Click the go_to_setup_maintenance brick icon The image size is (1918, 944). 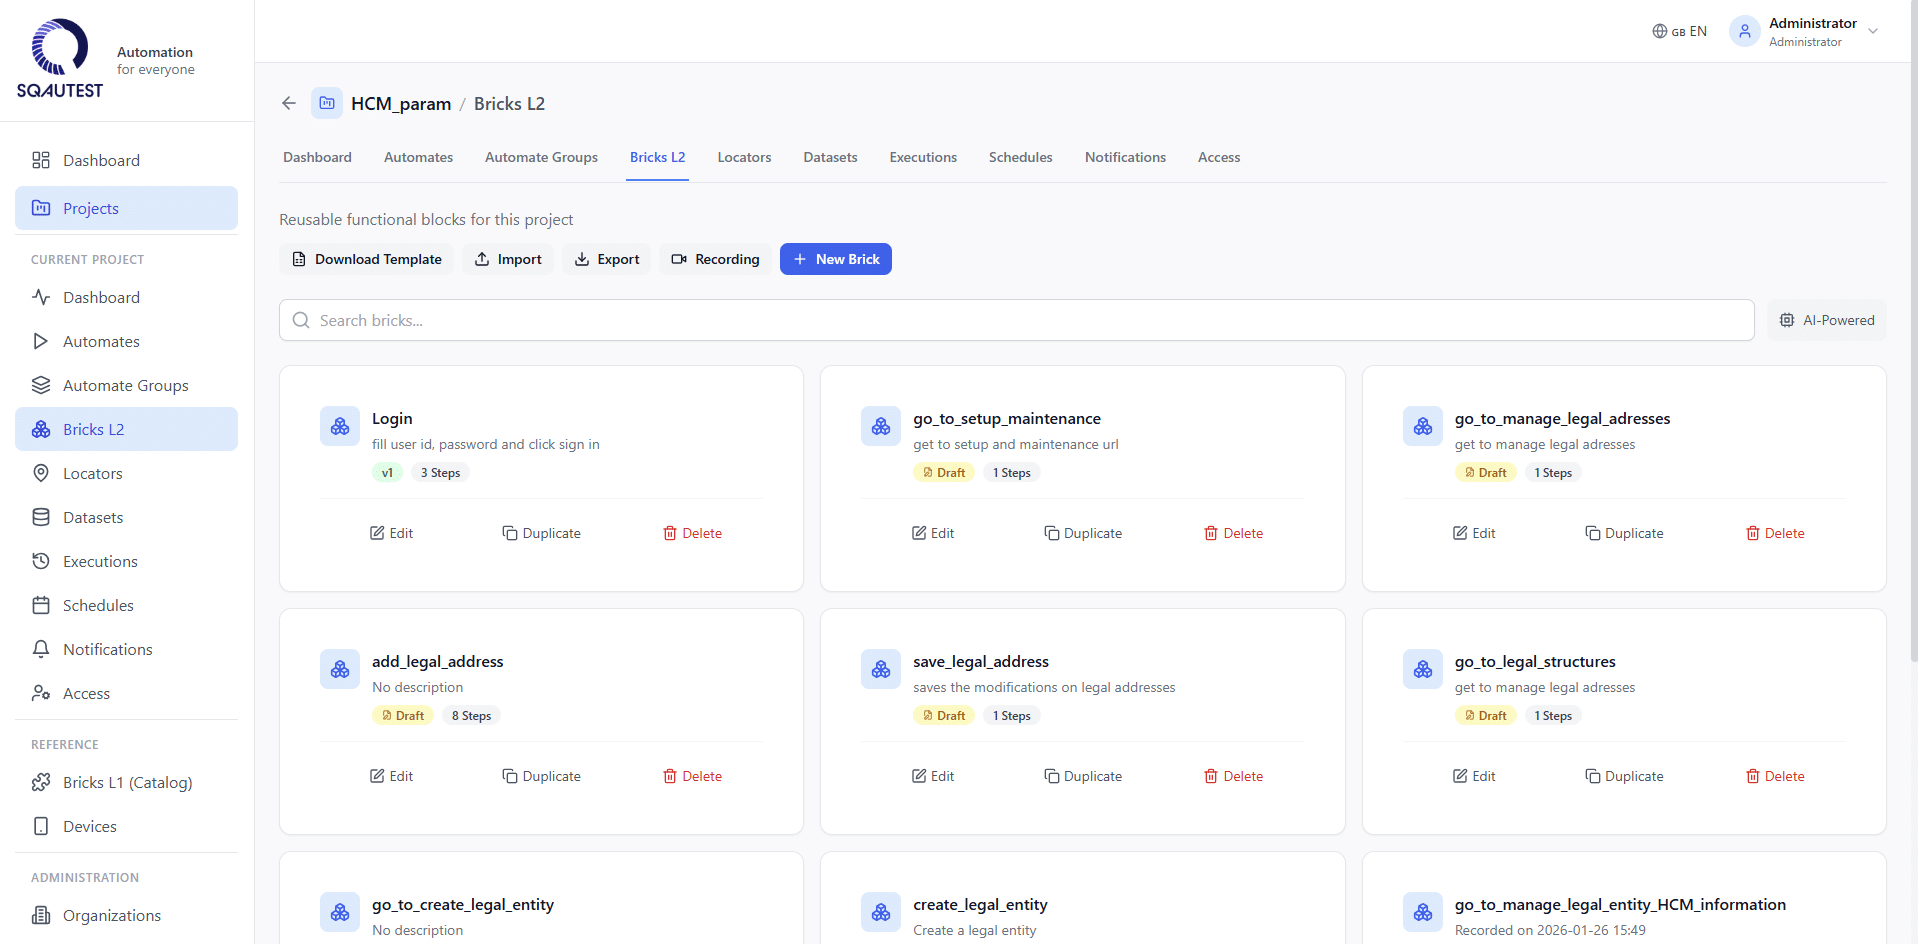pos(881,426)
